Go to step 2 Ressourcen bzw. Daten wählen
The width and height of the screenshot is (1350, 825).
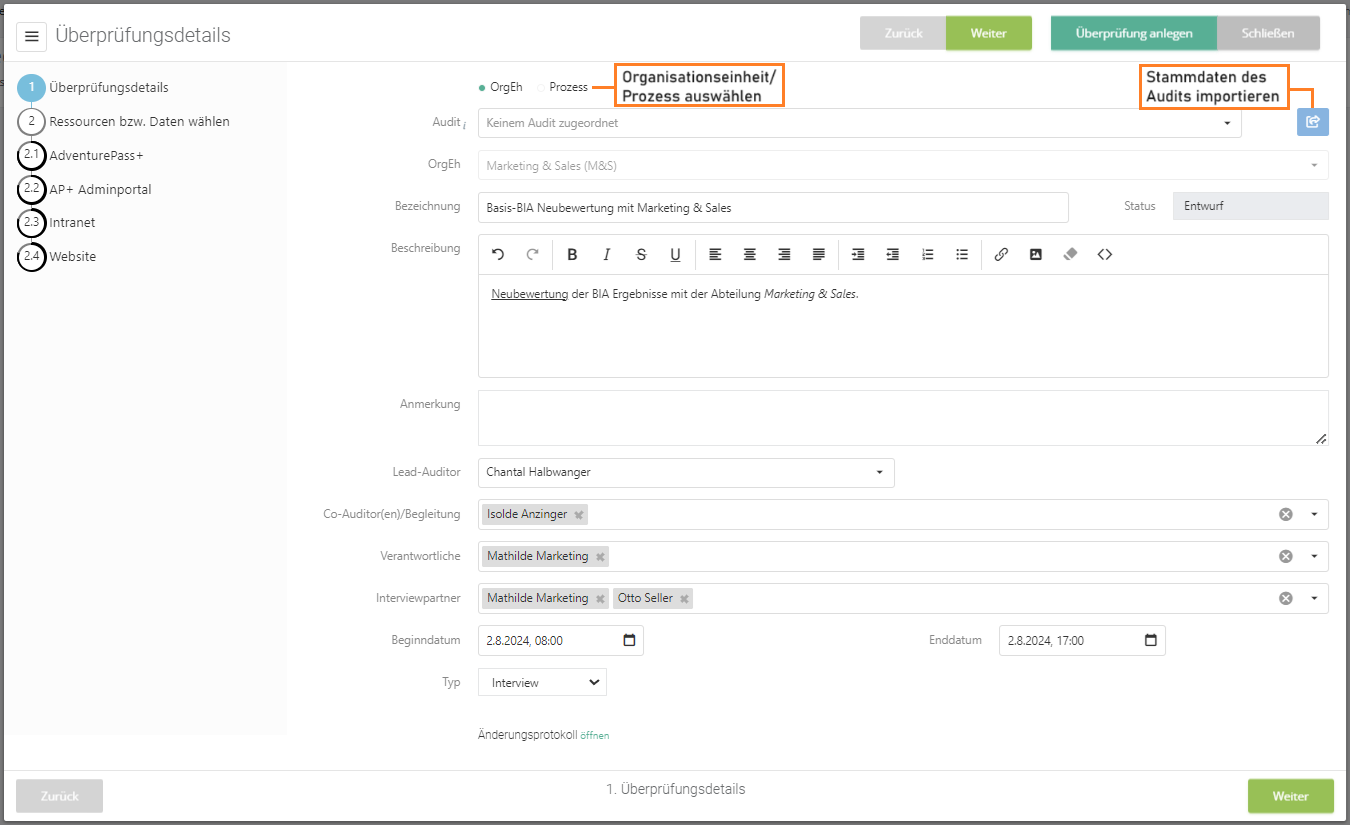point(139,122)
